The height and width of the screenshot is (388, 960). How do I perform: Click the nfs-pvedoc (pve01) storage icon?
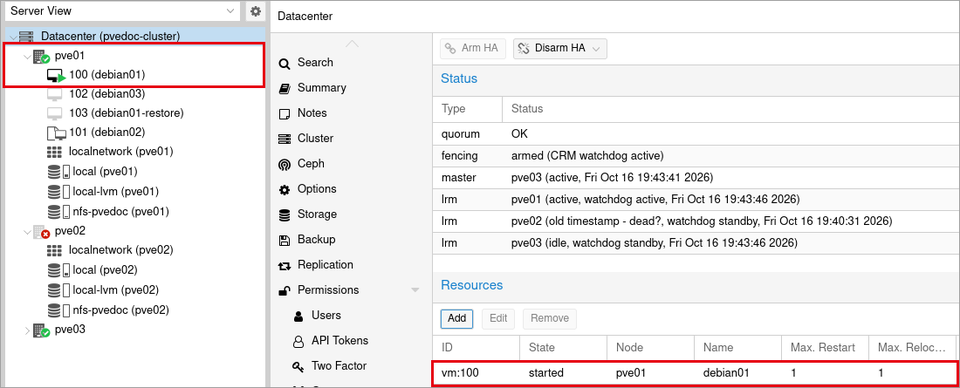coord(58,212)
